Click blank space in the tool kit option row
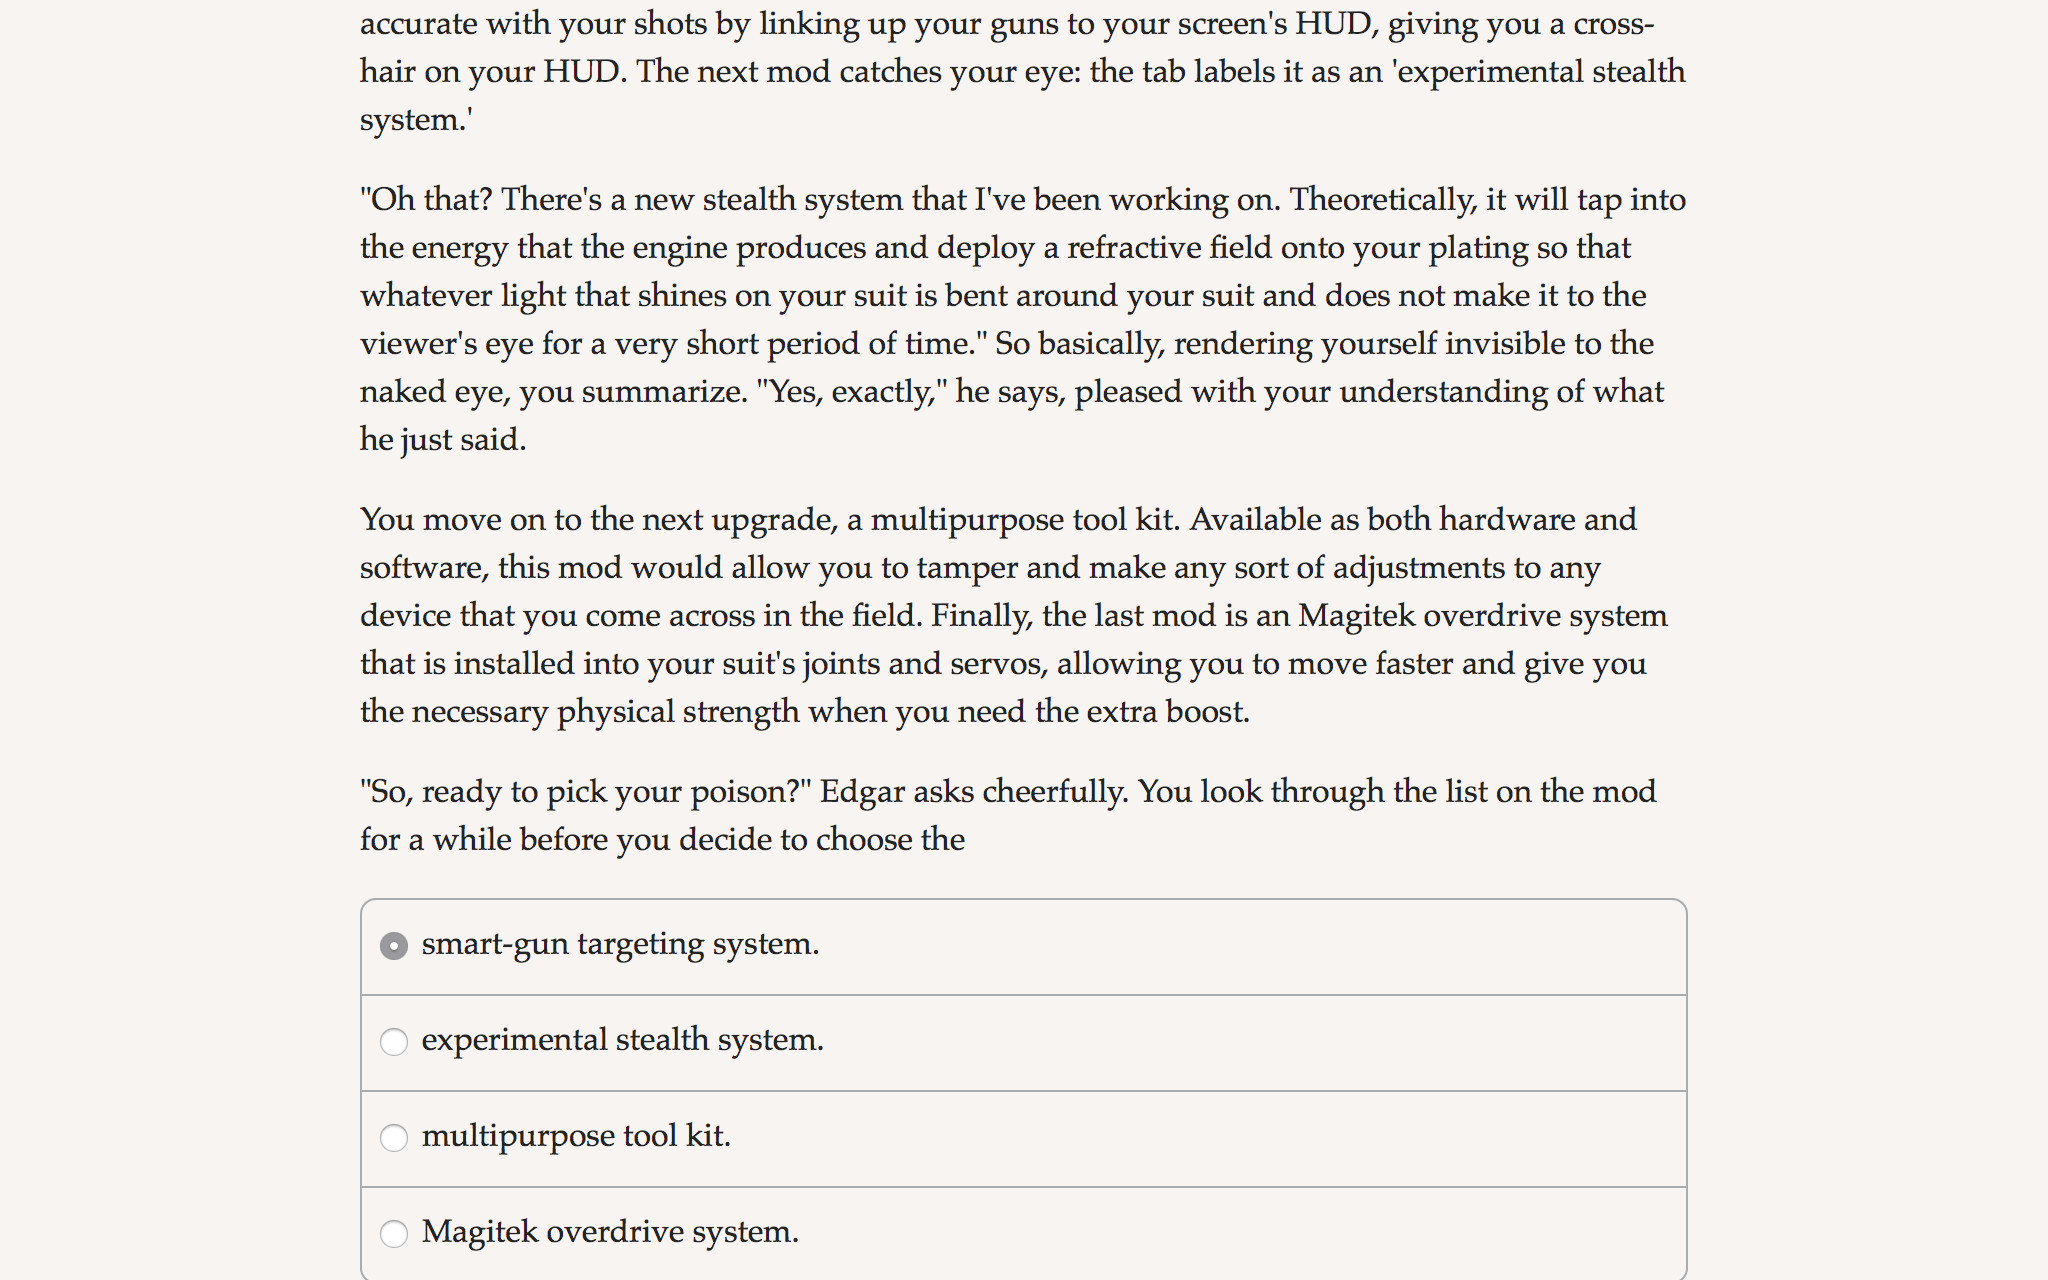The width and height of the screenshot is (2048, 1280). 1200,1139
